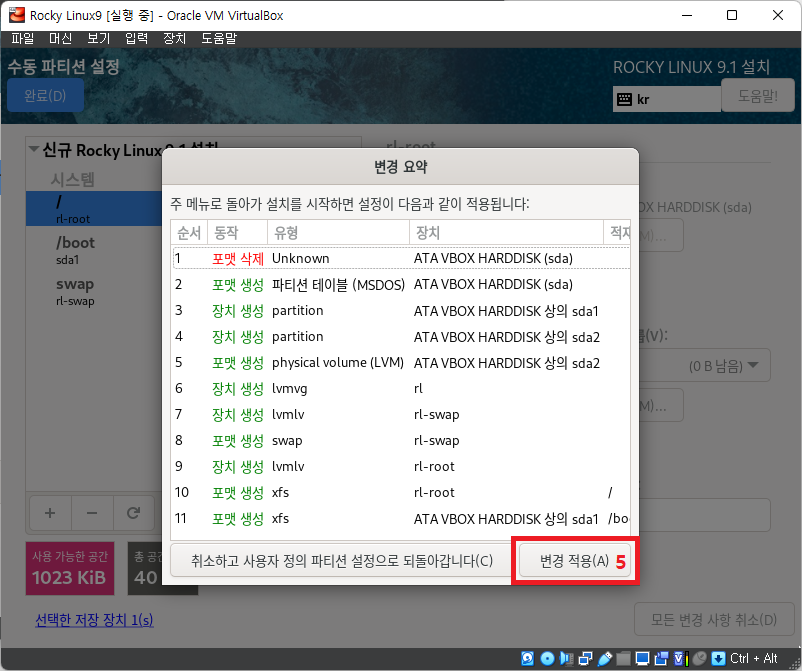Open the volume group dropdown showing 0 B 남음
Screen dimensions: 802x671
tap(706, 366)
